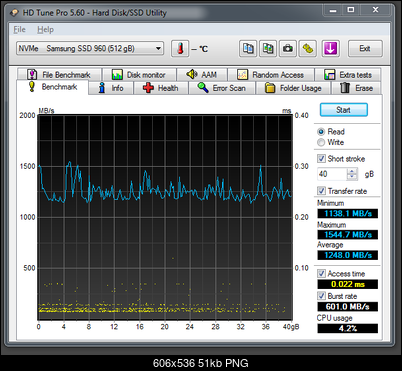Screen dimensions: 402x371
Task: Open options with the yellow tools icon
Action: pyautogui.click(x=308, y=49)
